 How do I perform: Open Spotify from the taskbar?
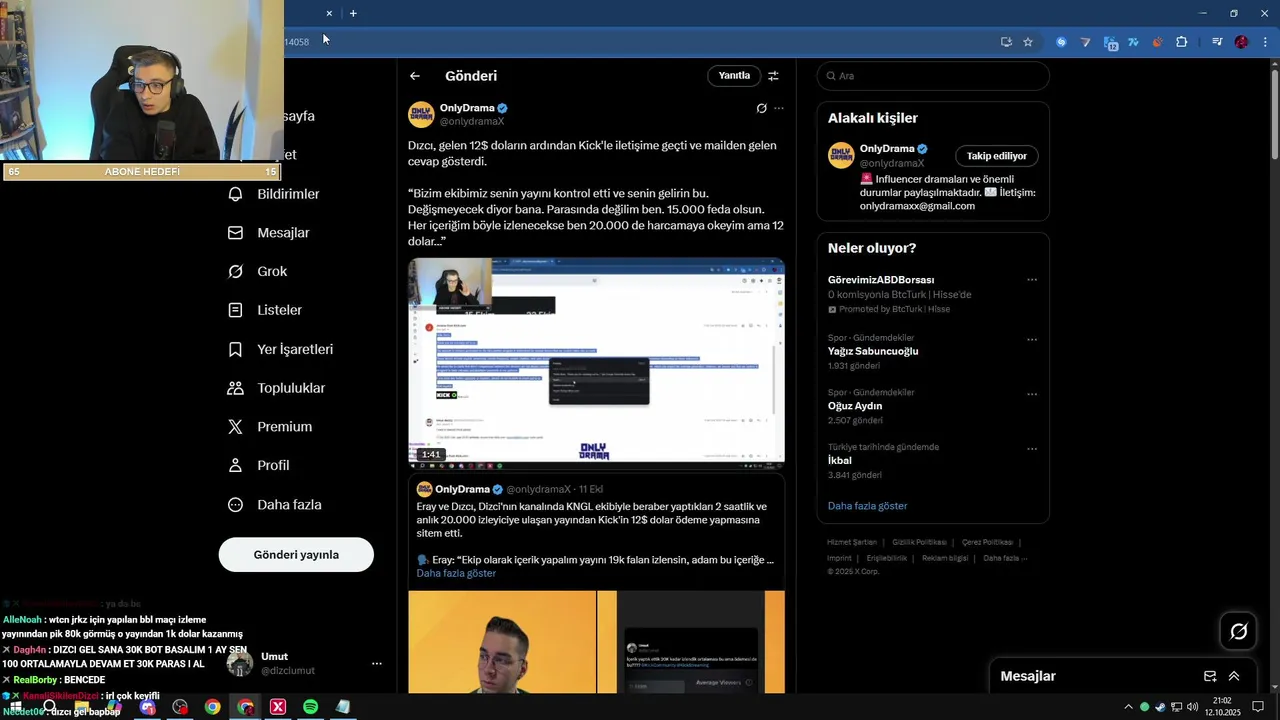310,707
